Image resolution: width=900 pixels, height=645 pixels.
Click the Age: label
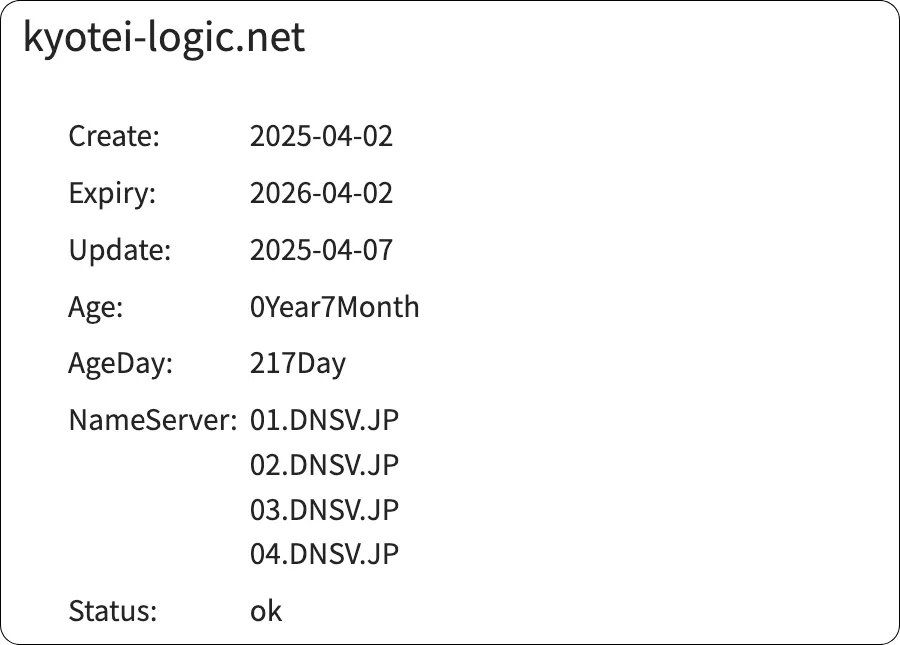[96, 307]
